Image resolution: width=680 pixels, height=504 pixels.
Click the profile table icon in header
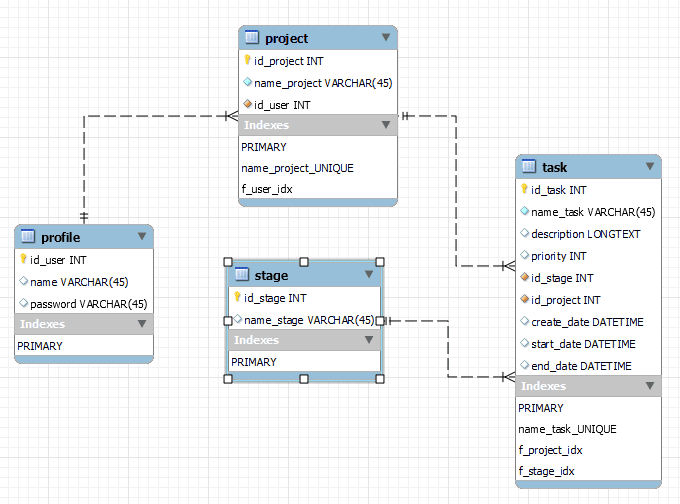(x=28, y=237)
